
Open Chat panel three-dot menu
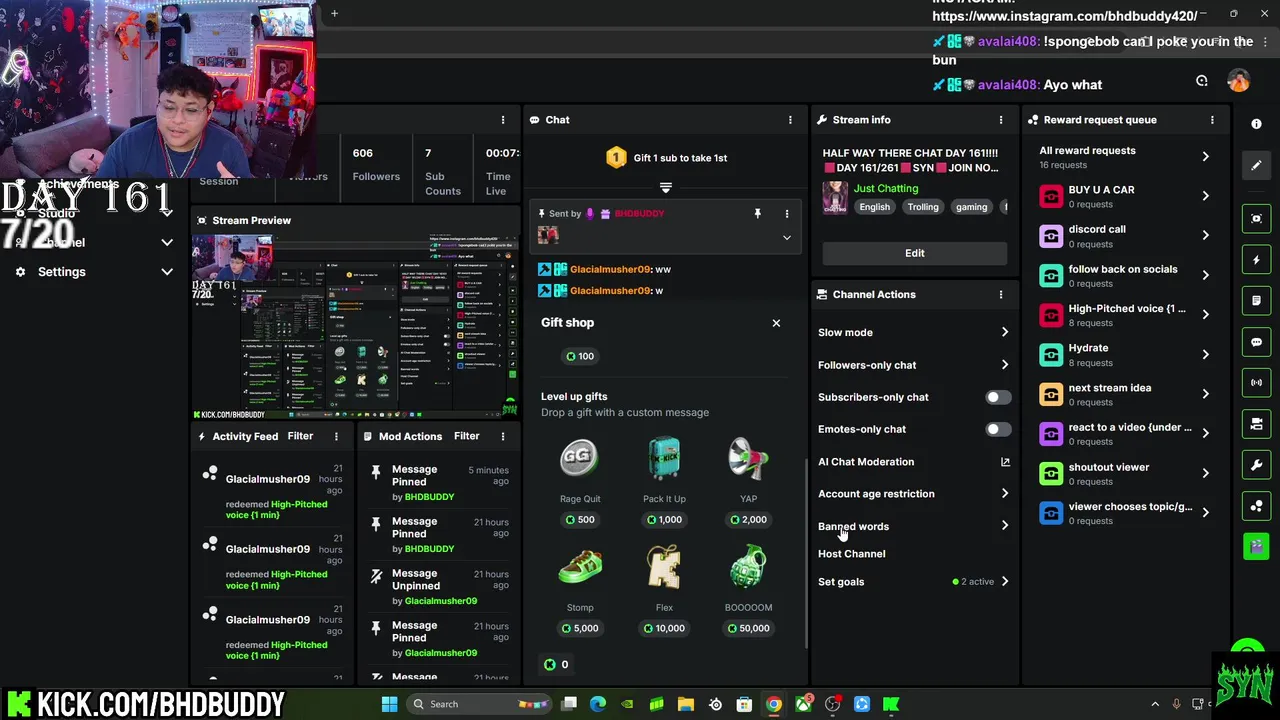coord(790,120)
